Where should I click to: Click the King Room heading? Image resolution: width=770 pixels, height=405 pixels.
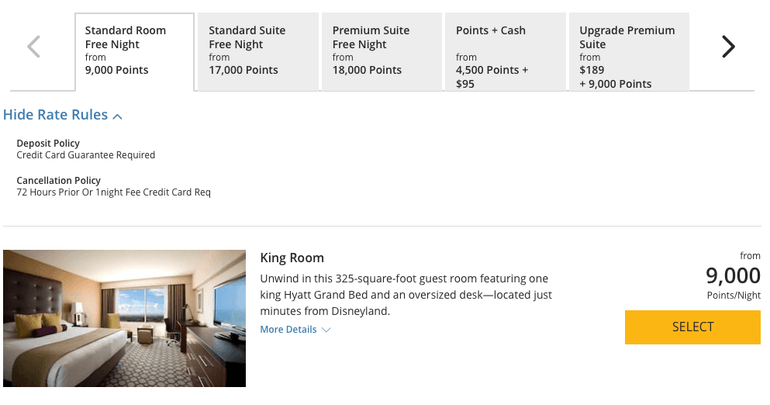tap(292, 258)
